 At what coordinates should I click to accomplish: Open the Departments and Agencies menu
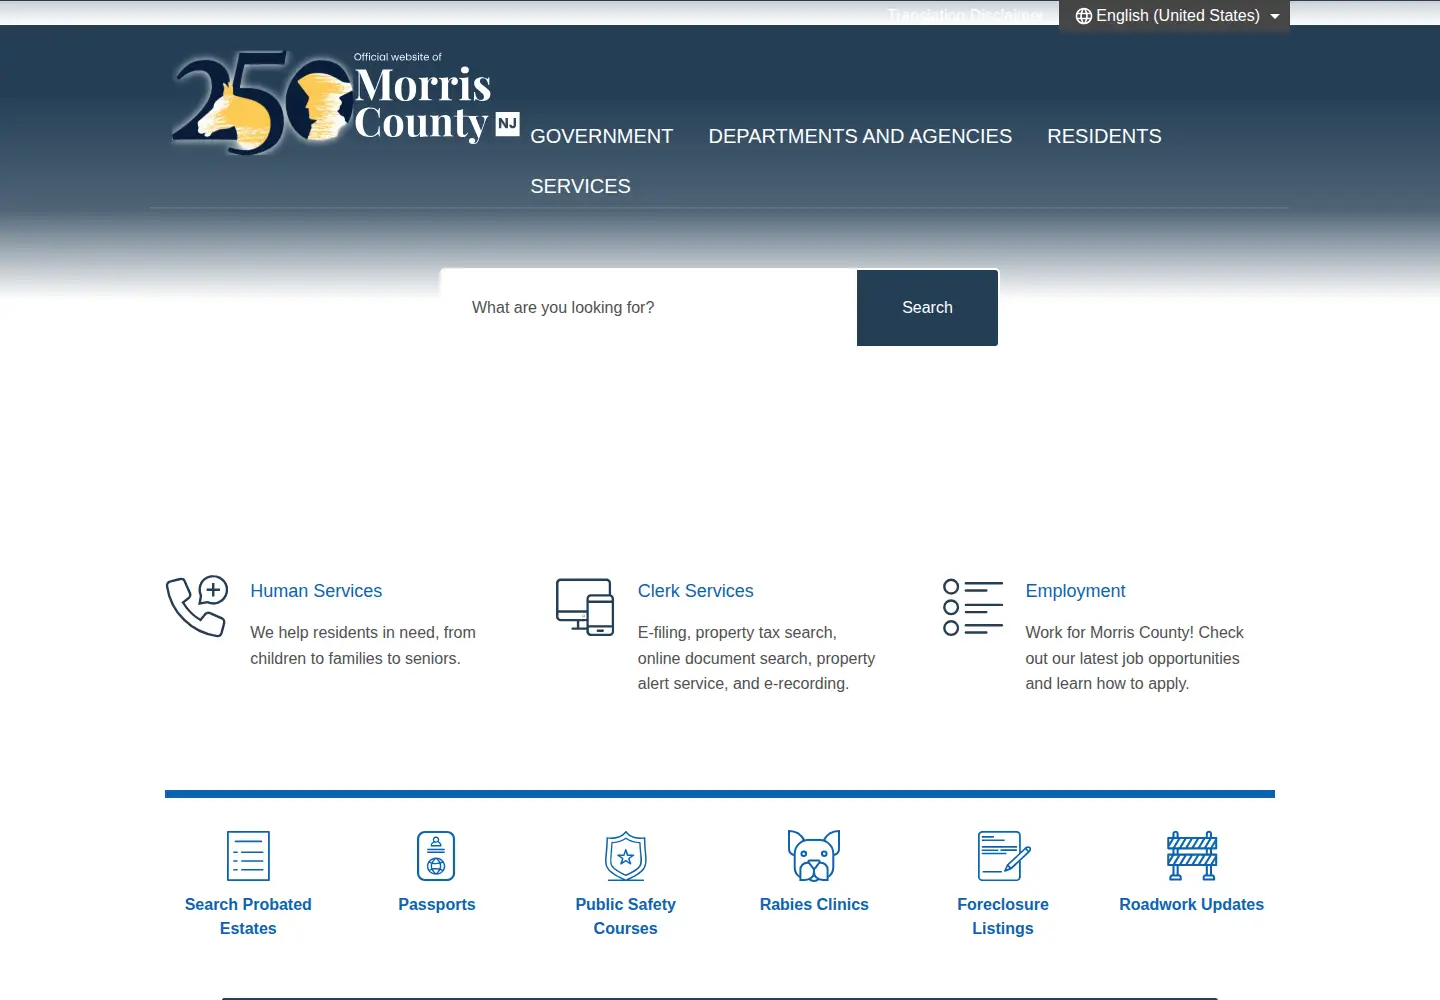click(x=860, y=136)
